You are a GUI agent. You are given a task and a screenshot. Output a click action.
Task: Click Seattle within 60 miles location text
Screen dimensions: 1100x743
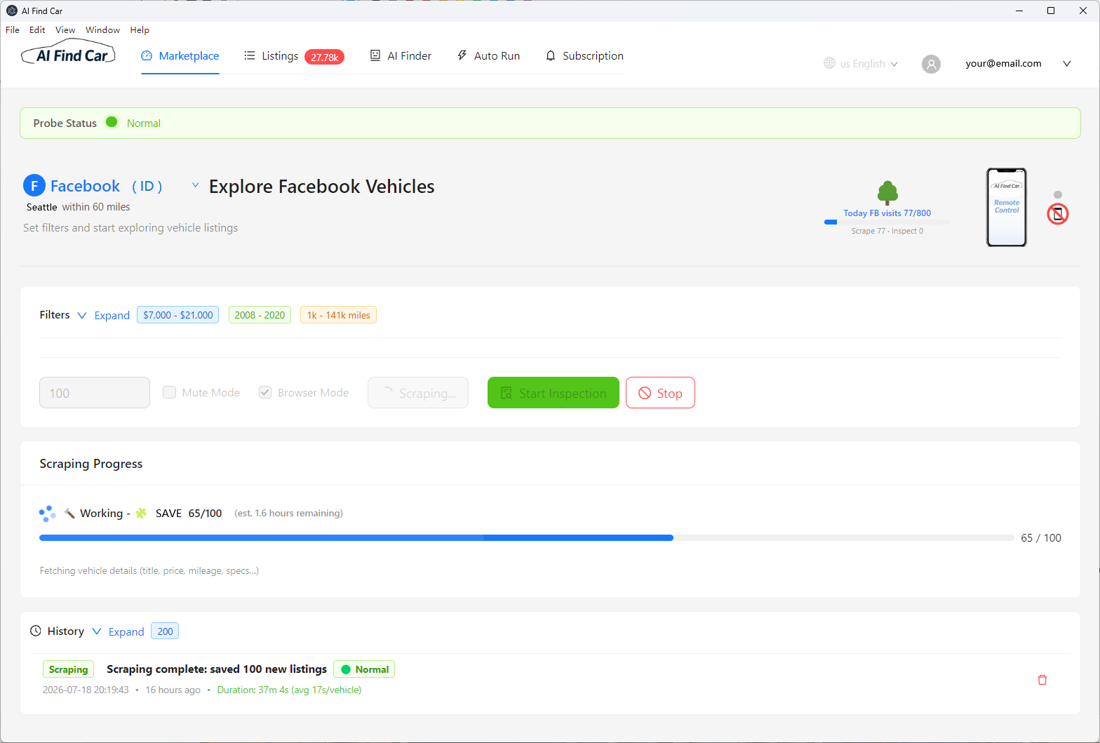coord(78,207)
